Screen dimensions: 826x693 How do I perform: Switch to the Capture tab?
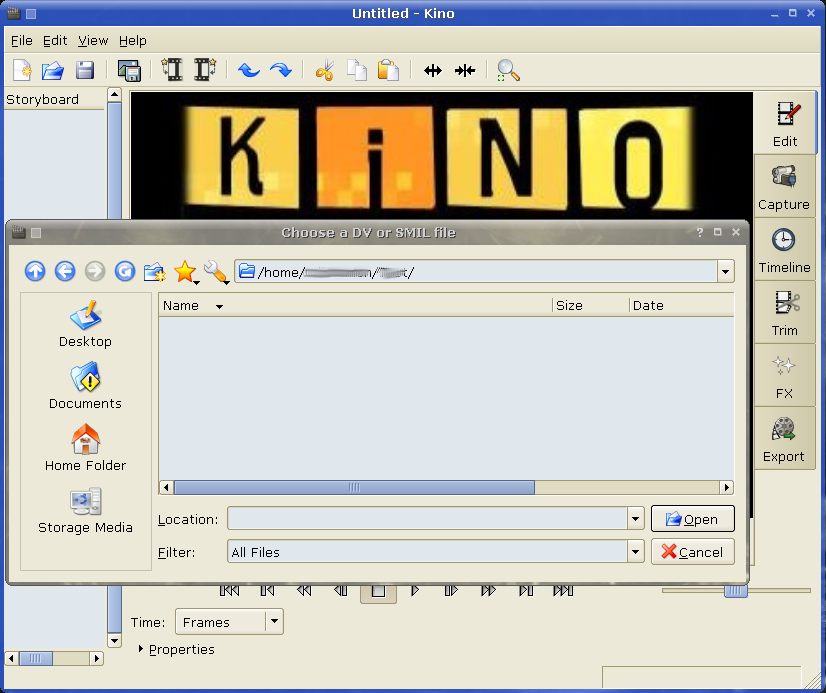pyautogui.click(x=784, y=187)
